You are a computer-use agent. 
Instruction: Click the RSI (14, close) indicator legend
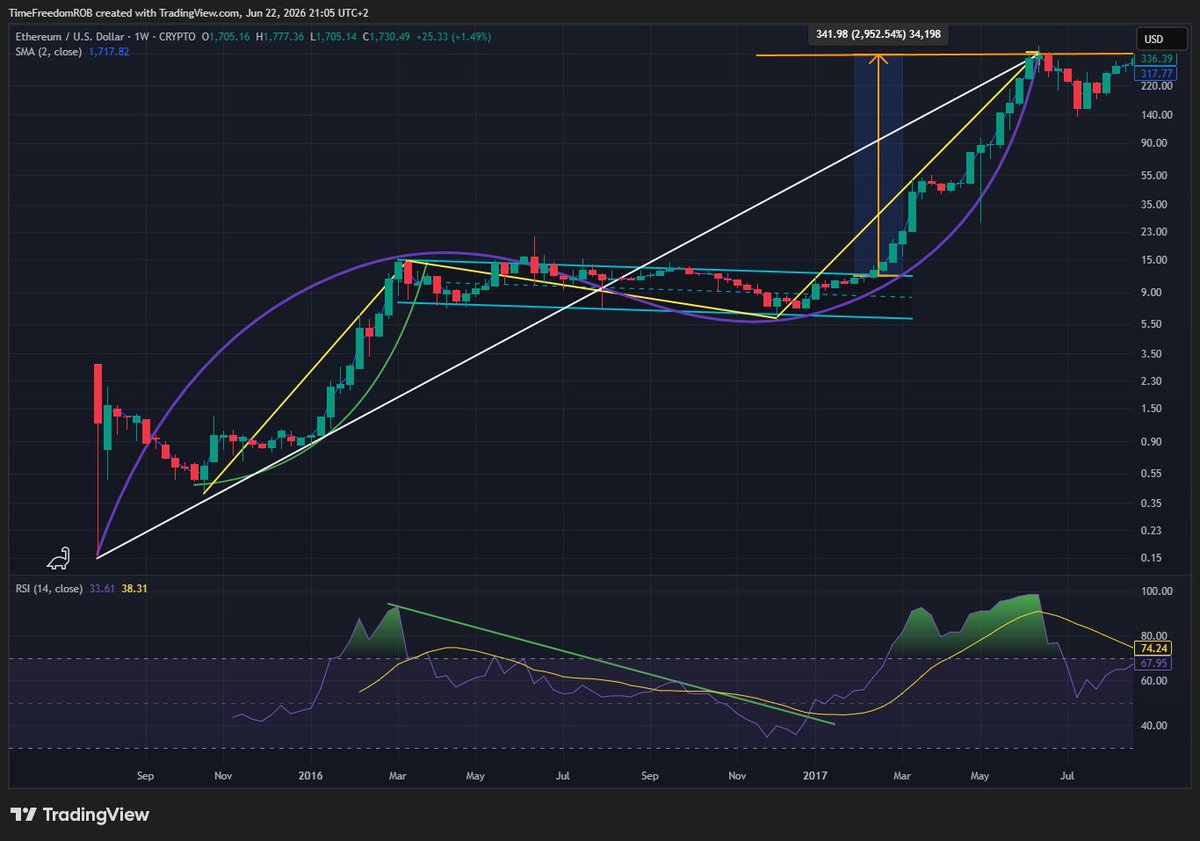coord(50,588)
